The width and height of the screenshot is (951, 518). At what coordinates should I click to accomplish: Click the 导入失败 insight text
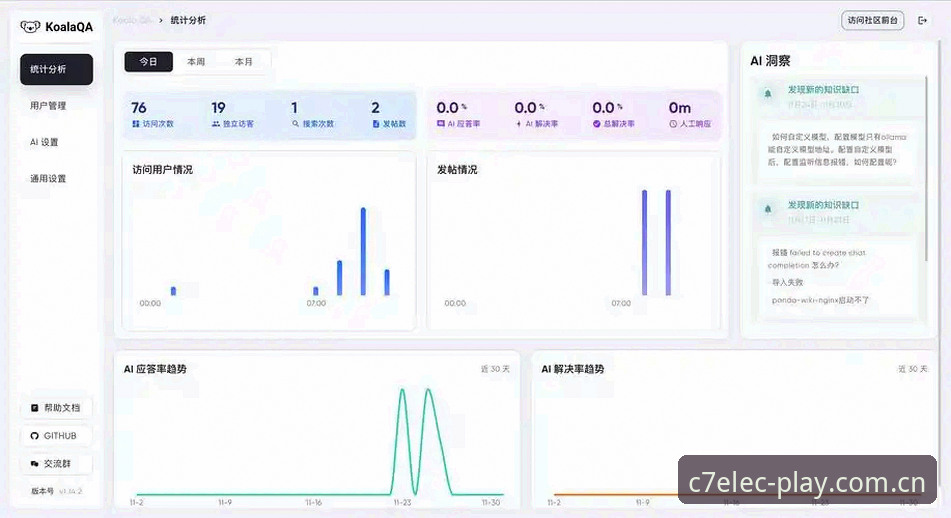787,282
